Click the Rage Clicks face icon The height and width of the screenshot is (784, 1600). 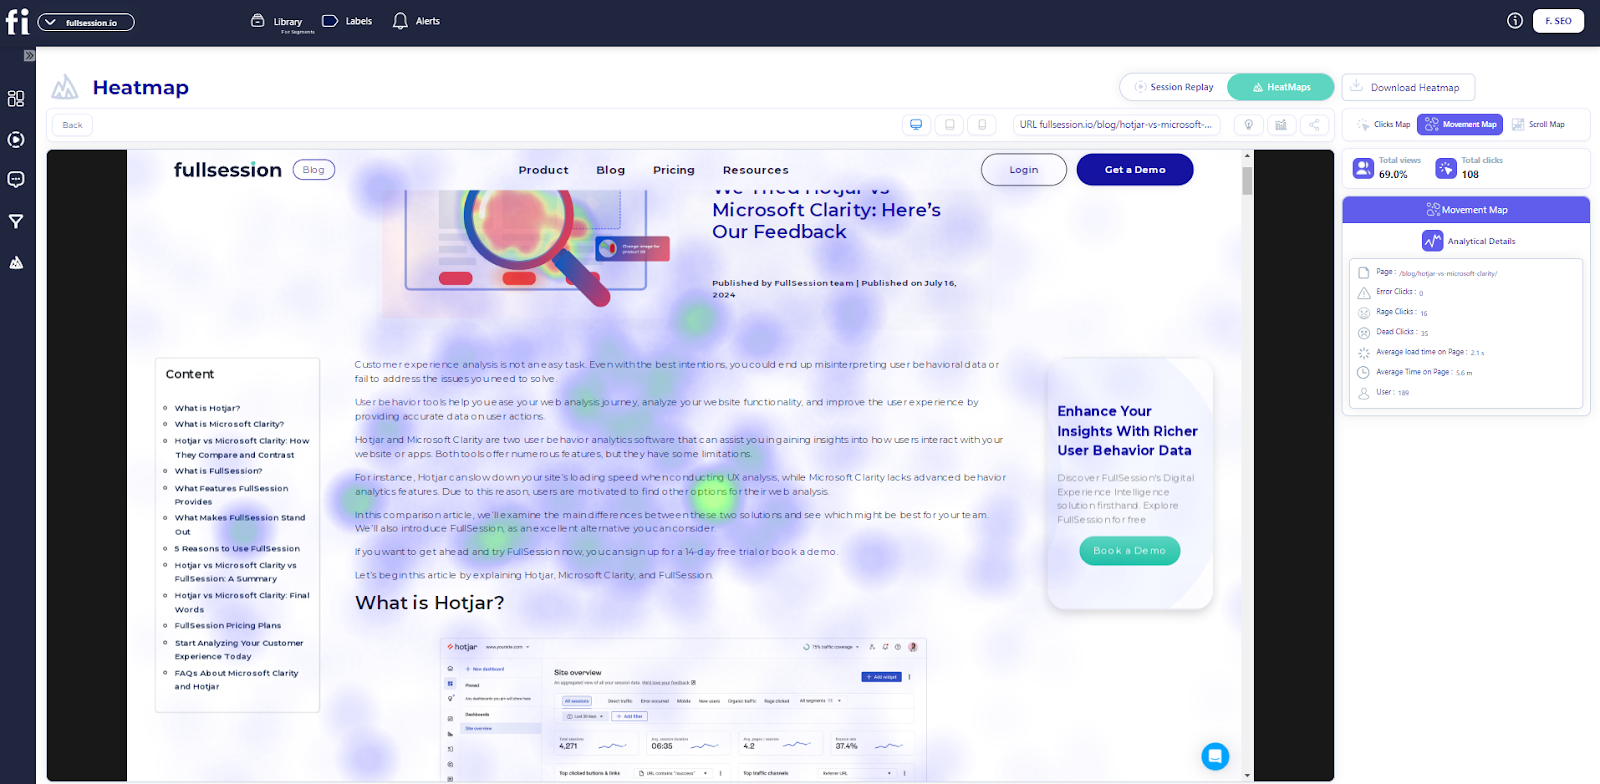pyautogui.click(x=1364, y=313)
